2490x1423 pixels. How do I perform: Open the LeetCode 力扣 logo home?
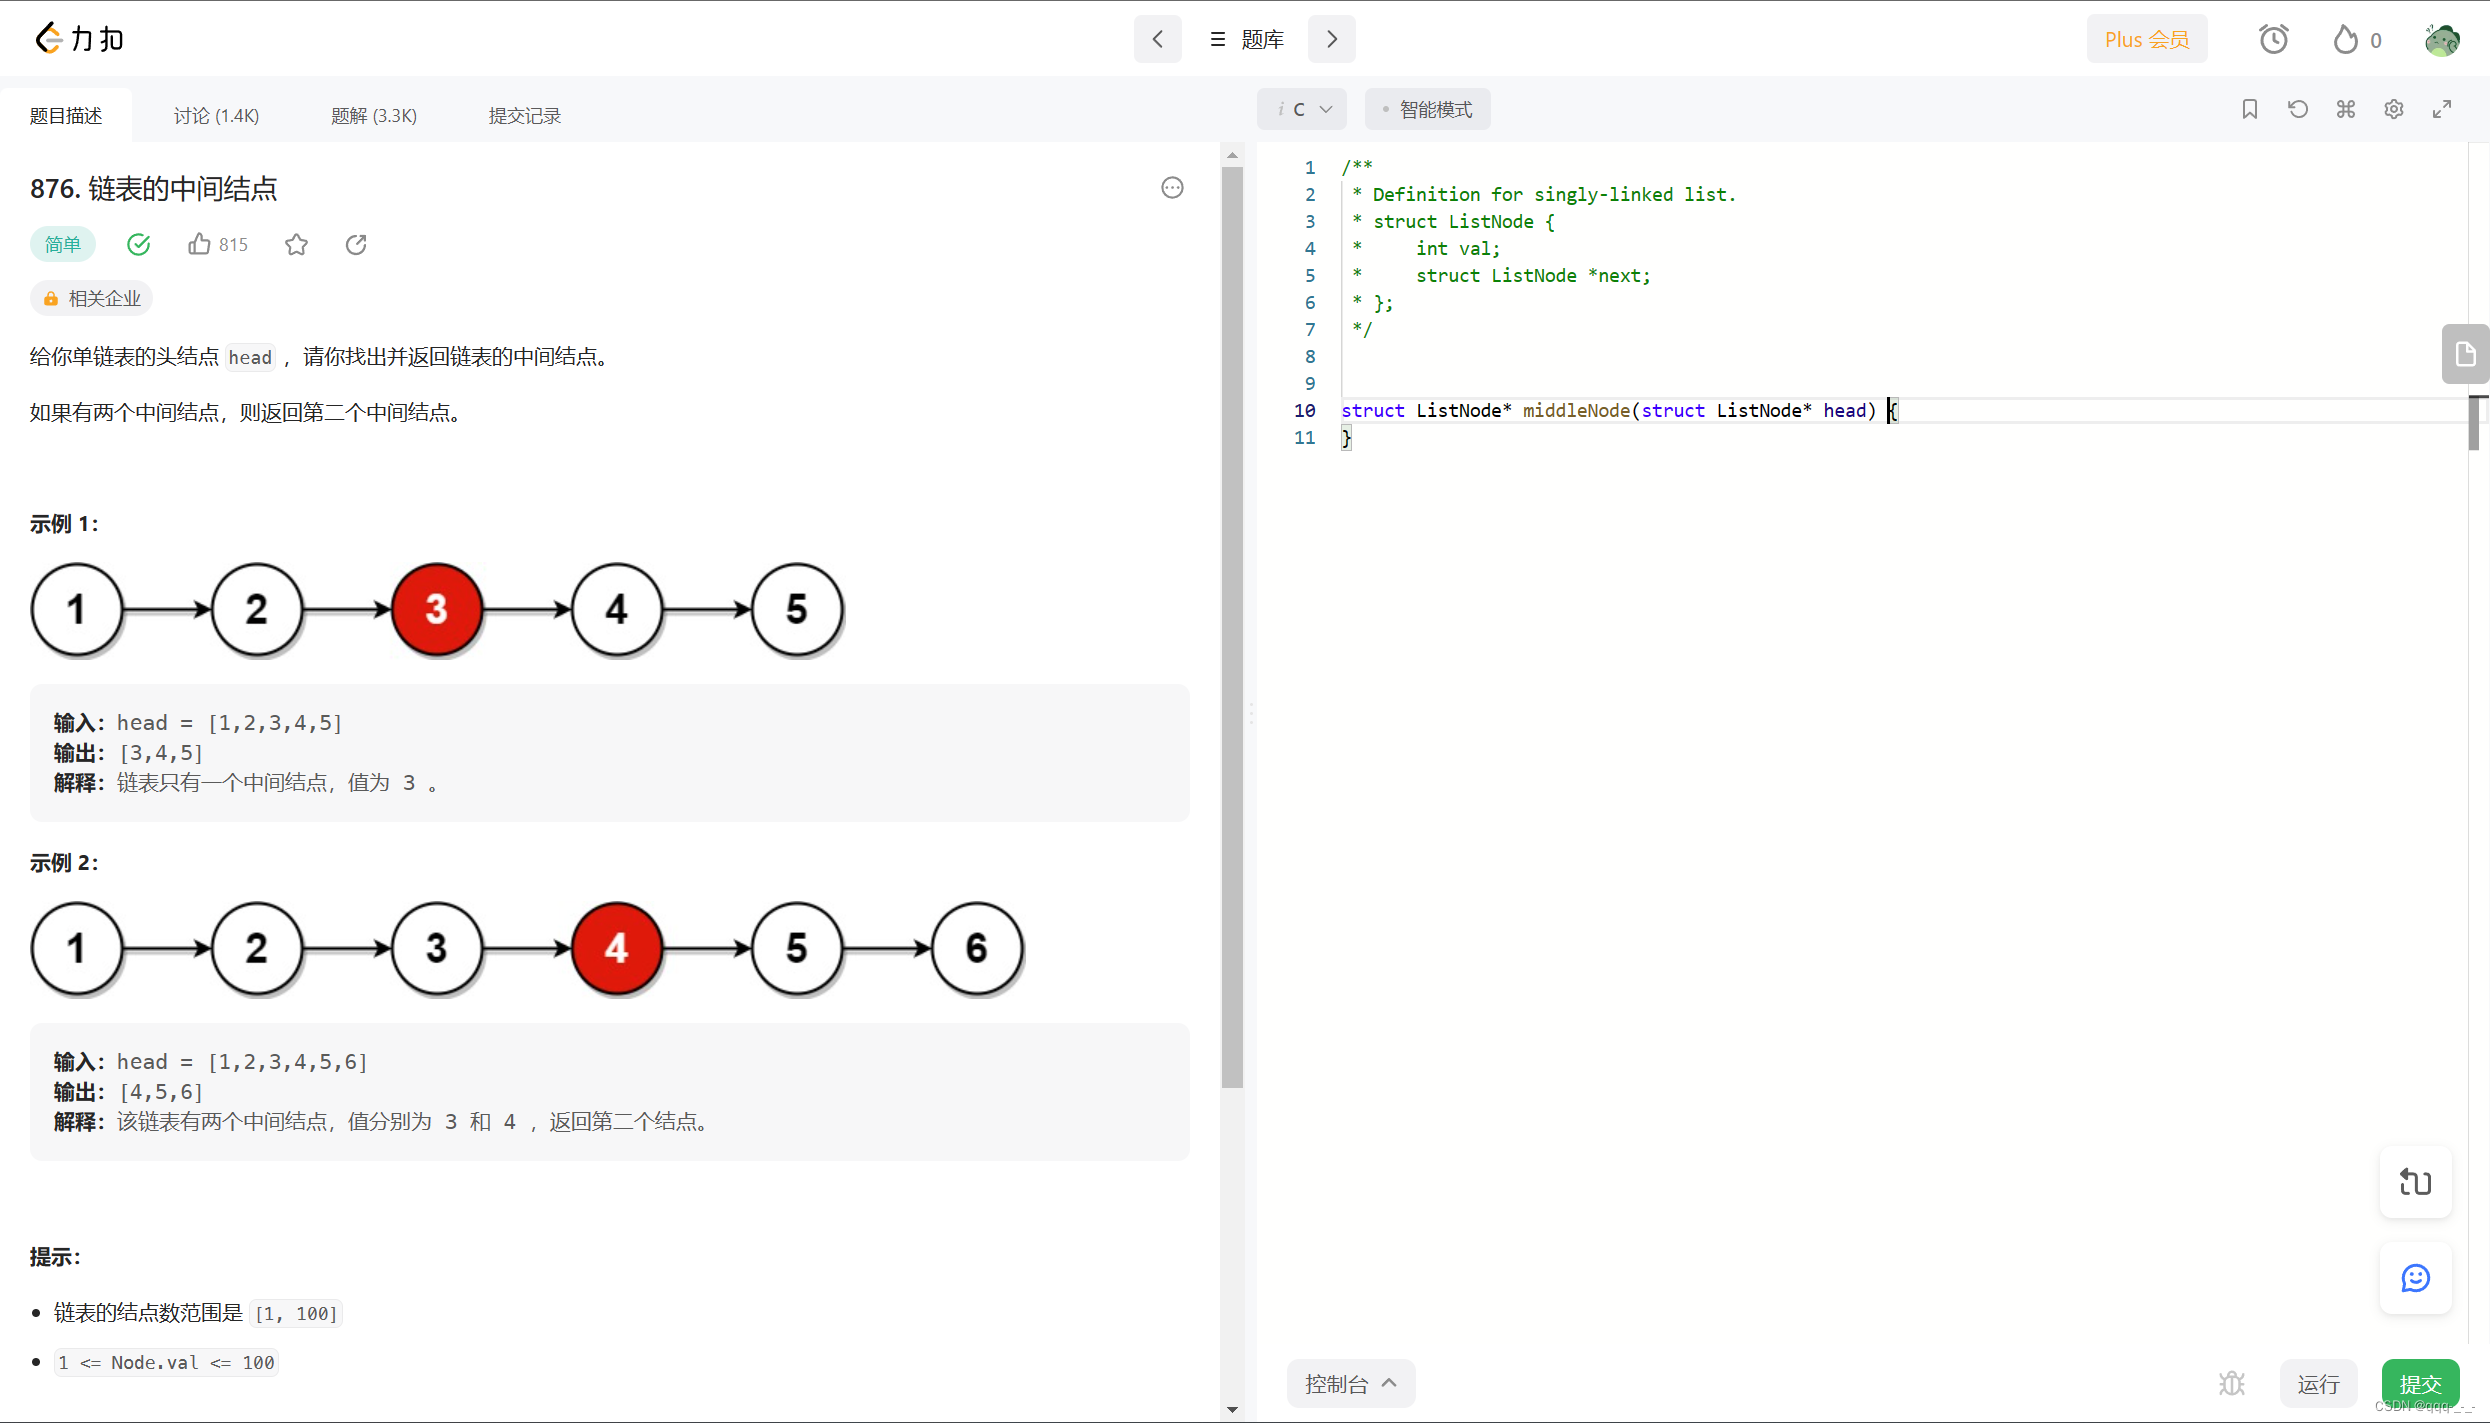[x=80, y=39]
